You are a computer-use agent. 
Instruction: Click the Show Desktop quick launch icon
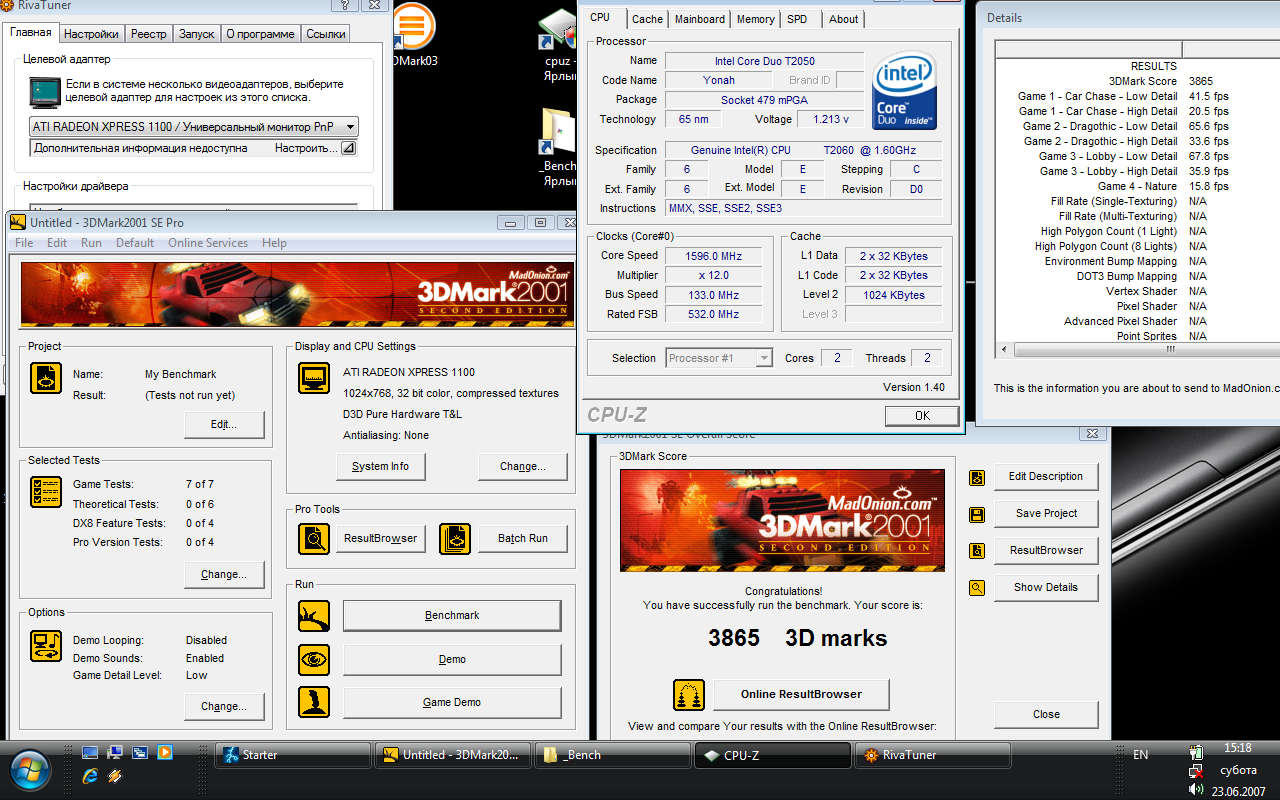90,753
